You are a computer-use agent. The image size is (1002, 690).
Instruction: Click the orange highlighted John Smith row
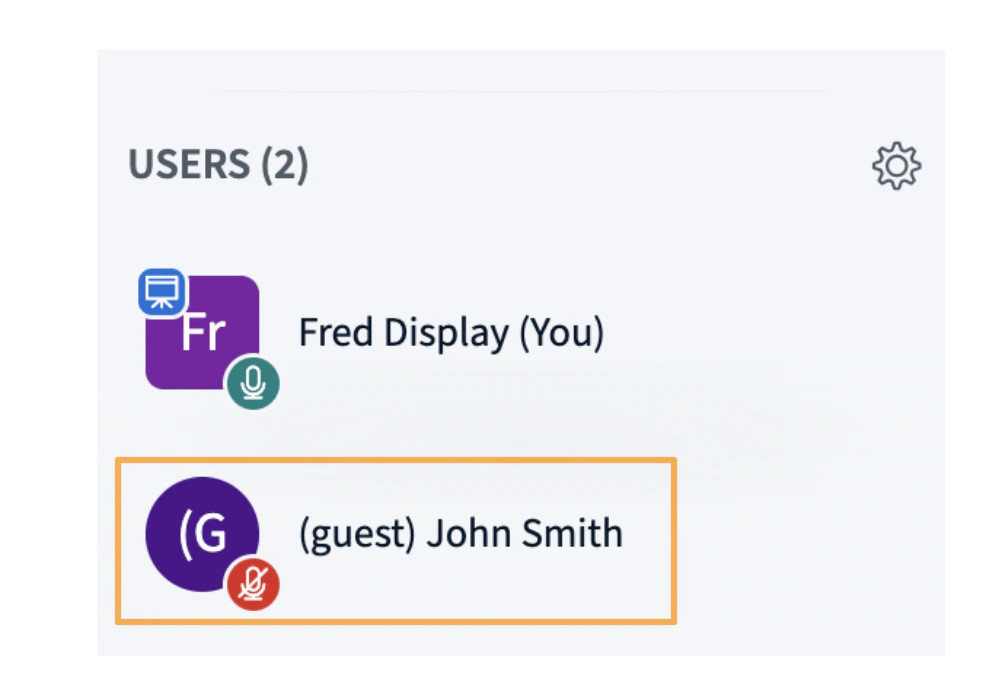click(x=395, y=540)
